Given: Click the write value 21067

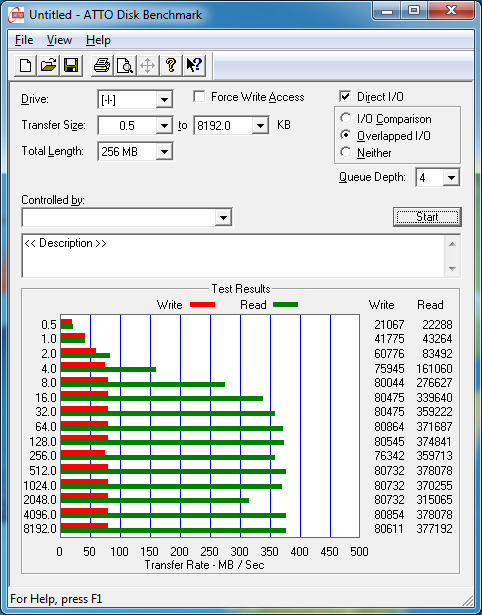Looking at the screenshot, I should coord(389,325).
